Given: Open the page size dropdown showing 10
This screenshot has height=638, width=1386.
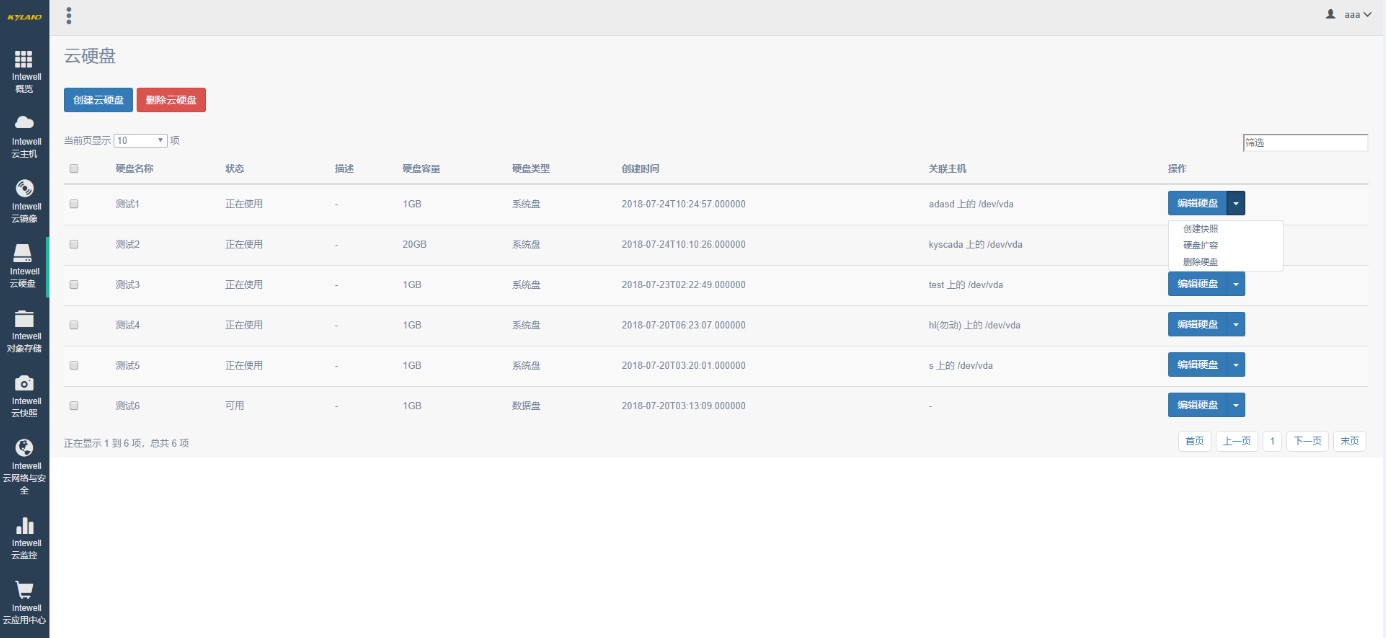Looking at the screenshot, I should click(x=140, y=141).
